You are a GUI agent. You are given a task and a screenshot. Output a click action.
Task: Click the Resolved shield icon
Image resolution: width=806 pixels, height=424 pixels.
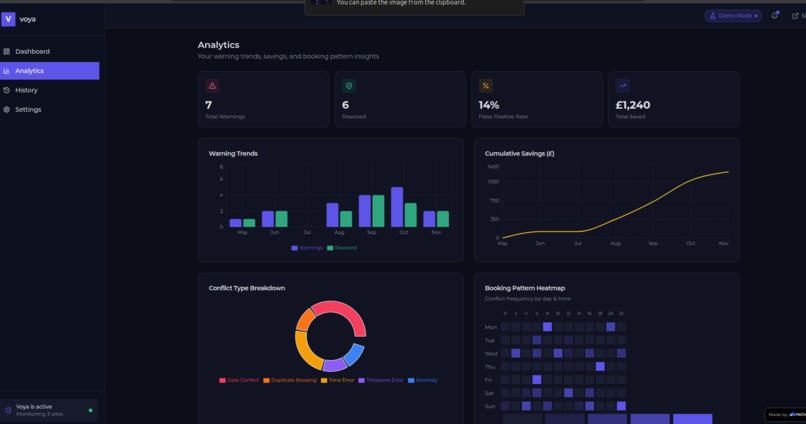tap(349, 86)
